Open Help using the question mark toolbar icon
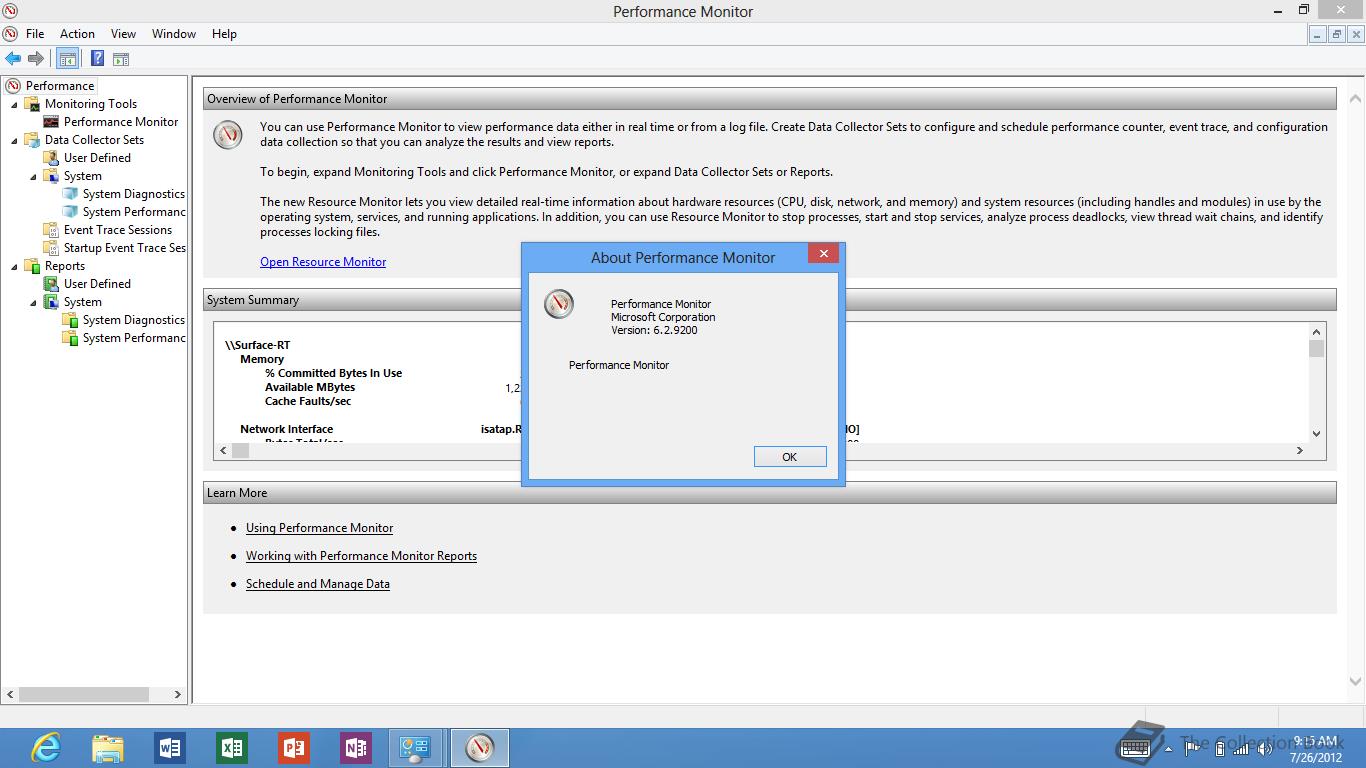1366x768 pixels. click(97, 59)
